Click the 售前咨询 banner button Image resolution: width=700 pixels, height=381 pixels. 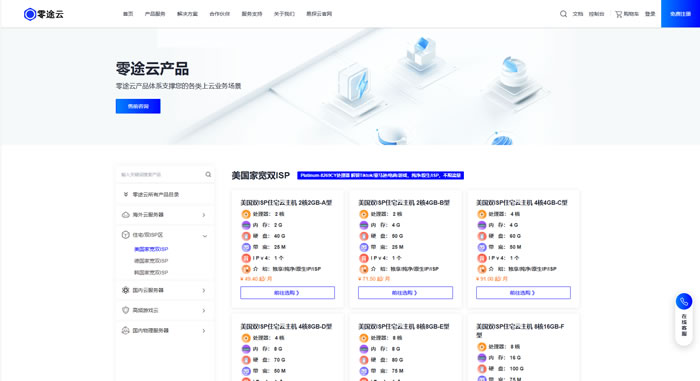[x=138, y=106]
